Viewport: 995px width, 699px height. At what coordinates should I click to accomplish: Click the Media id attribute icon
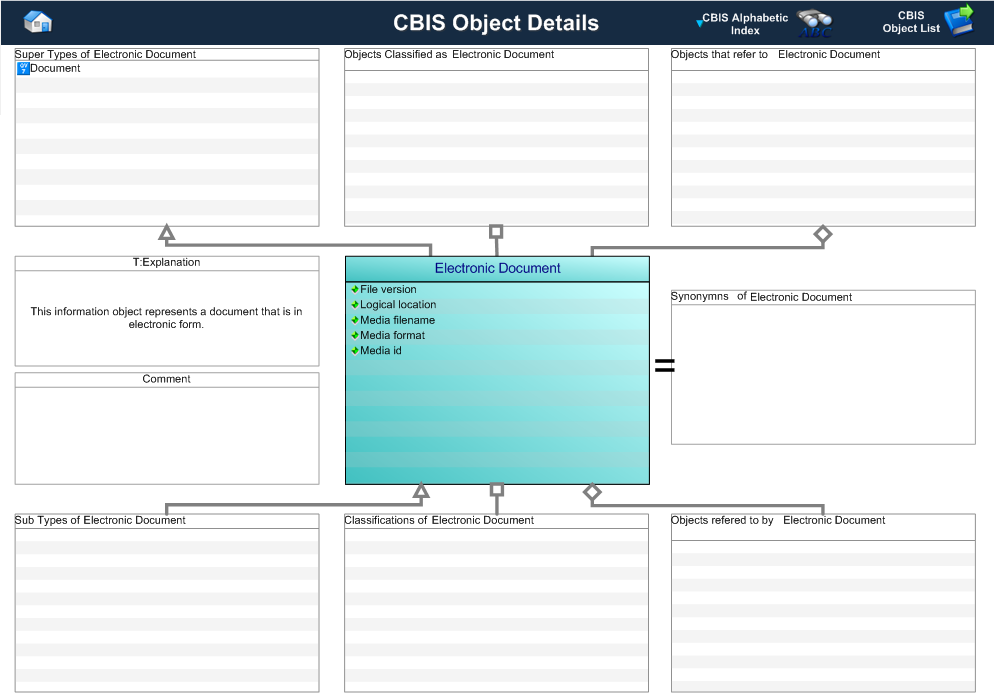pos(355,351)
